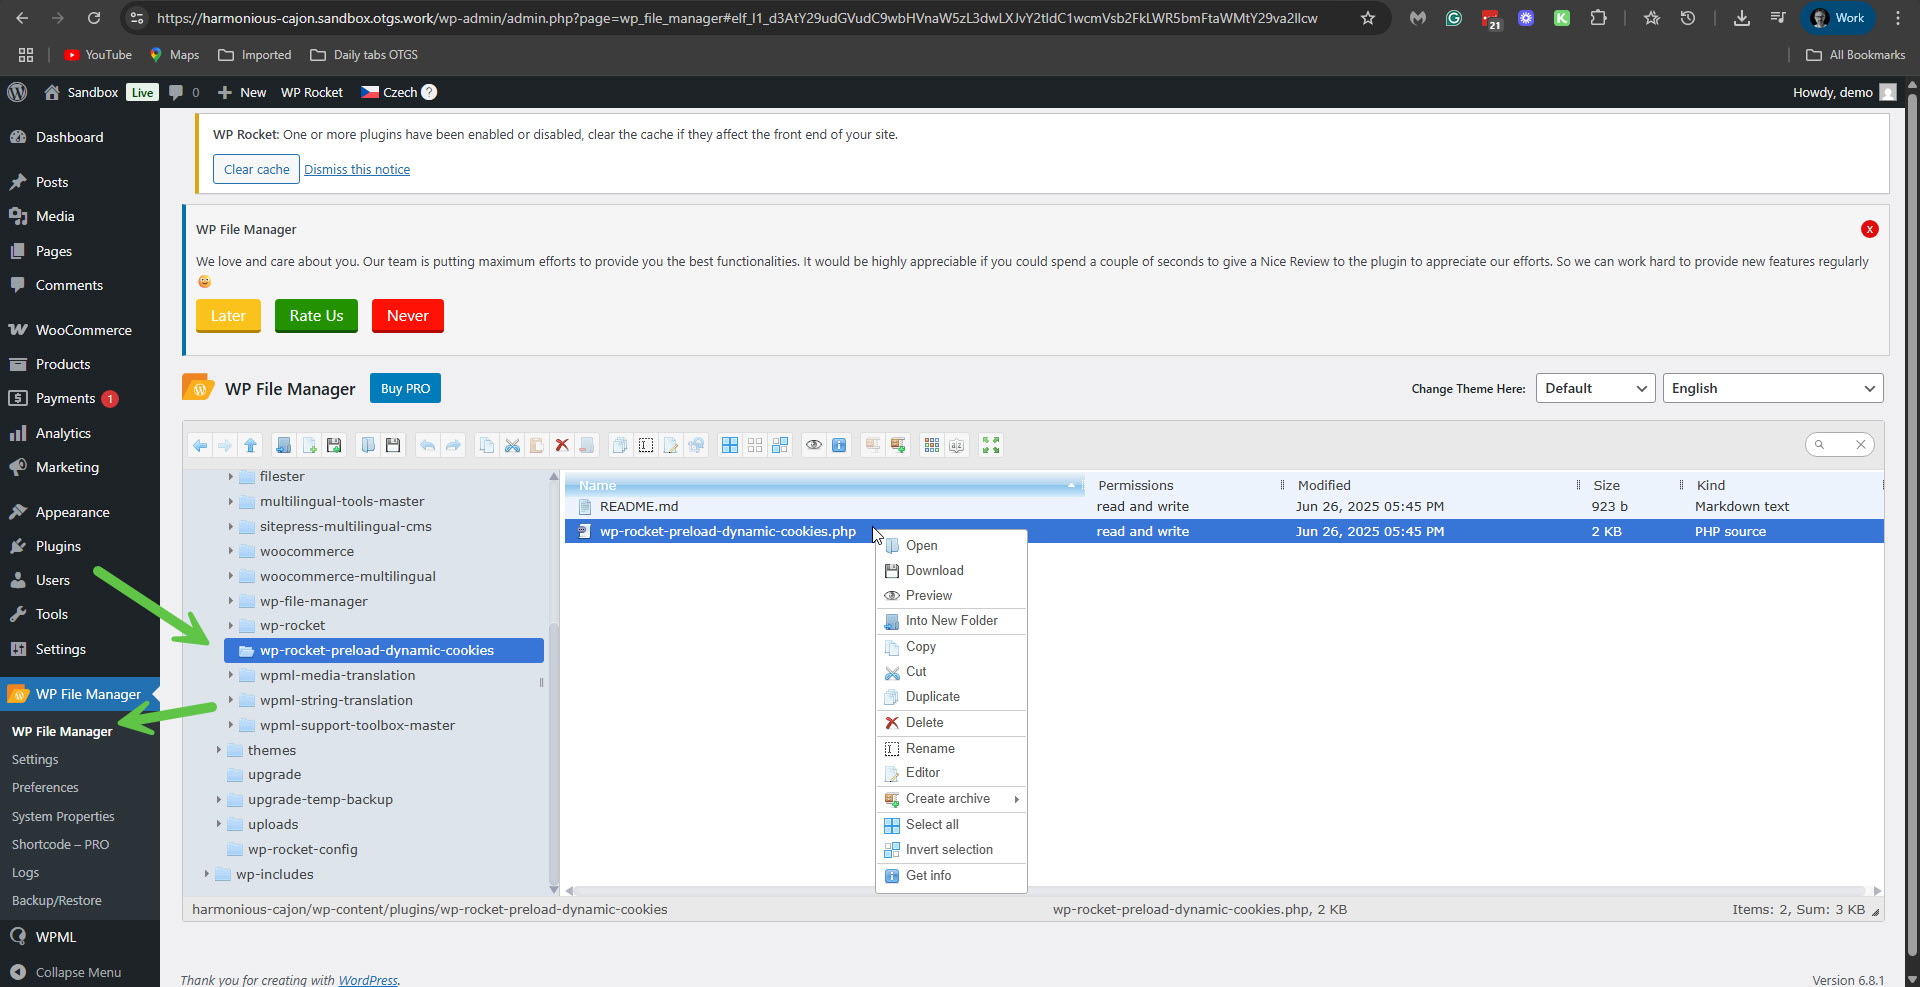1920x987 pixels.
Task: Bookmark this page with the star icon
Action: (1367, 18)
